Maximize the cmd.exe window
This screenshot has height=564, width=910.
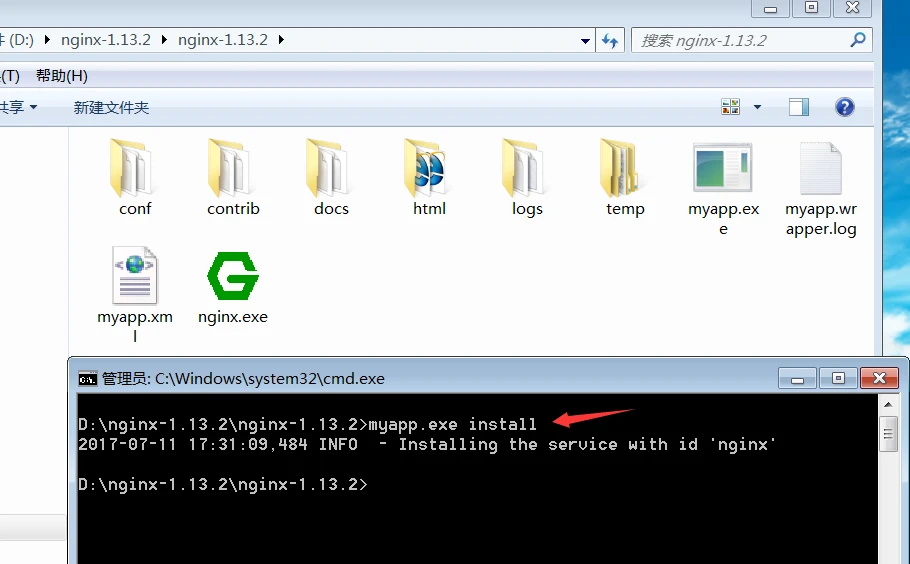pos(838,378)
